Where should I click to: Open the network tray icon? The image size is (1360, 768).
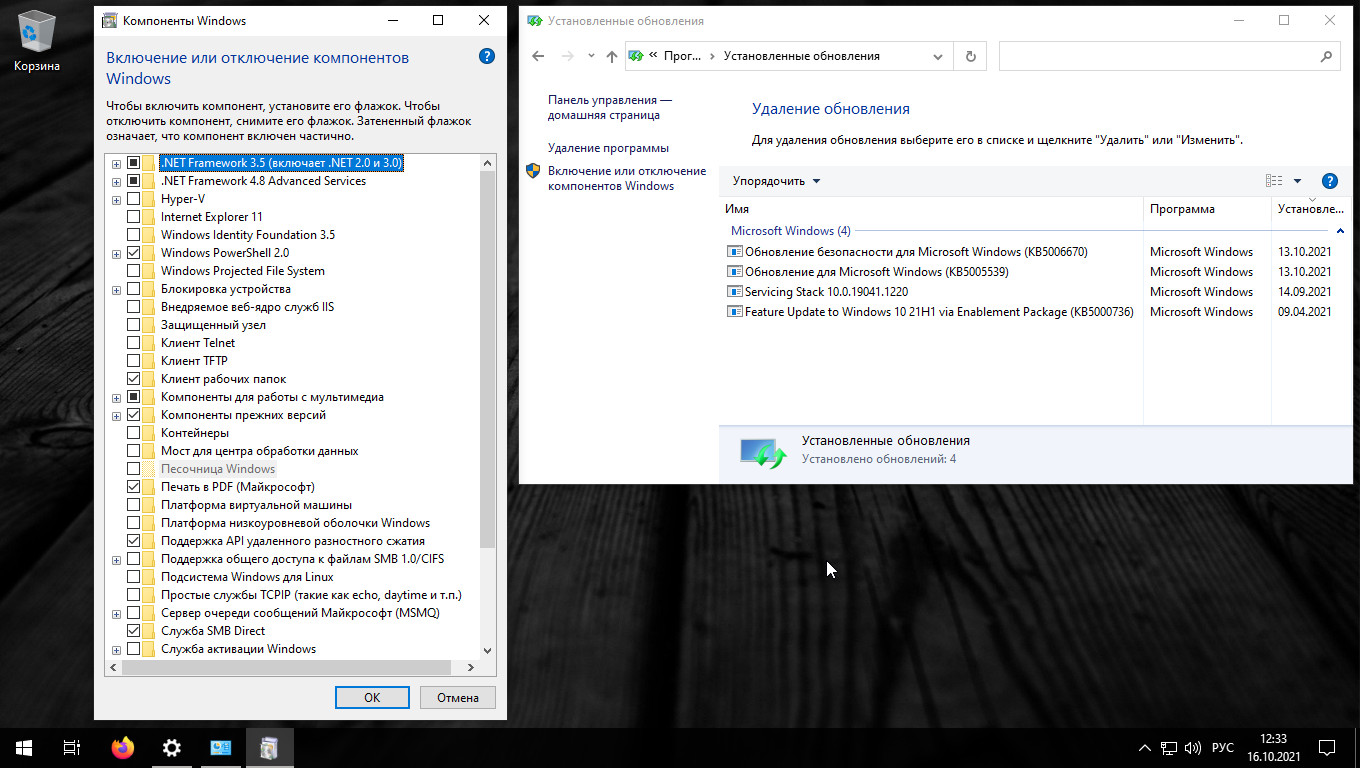[1168, 748]
